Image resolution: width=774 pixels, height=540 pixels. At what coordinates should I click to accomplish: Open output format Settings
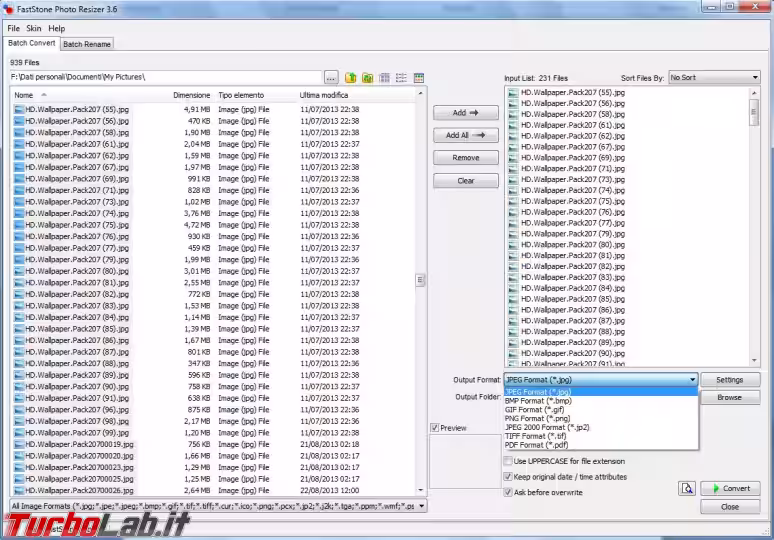click(730, 380)
